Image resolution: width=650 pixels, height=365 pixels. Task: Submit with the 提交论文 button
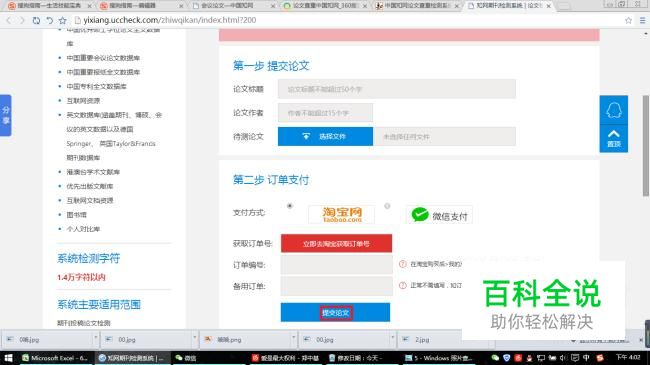[335, 312]
